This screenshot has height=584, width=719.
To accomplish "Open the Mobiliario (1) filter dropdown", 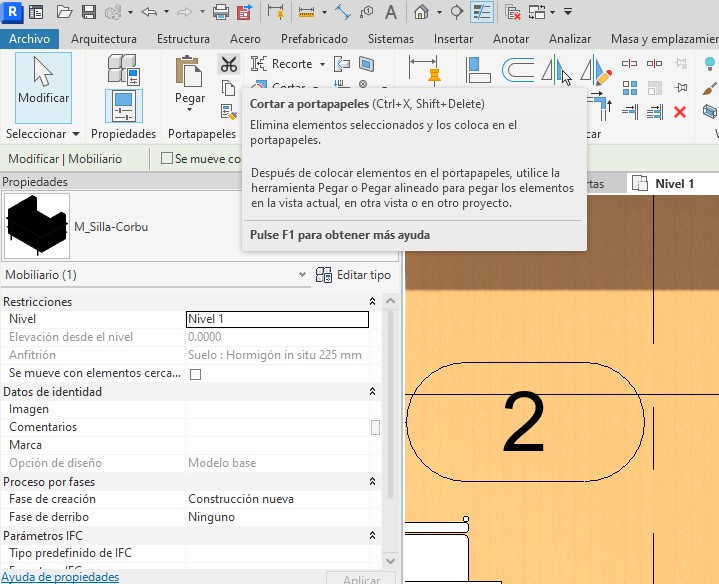I will coord(302,275).
